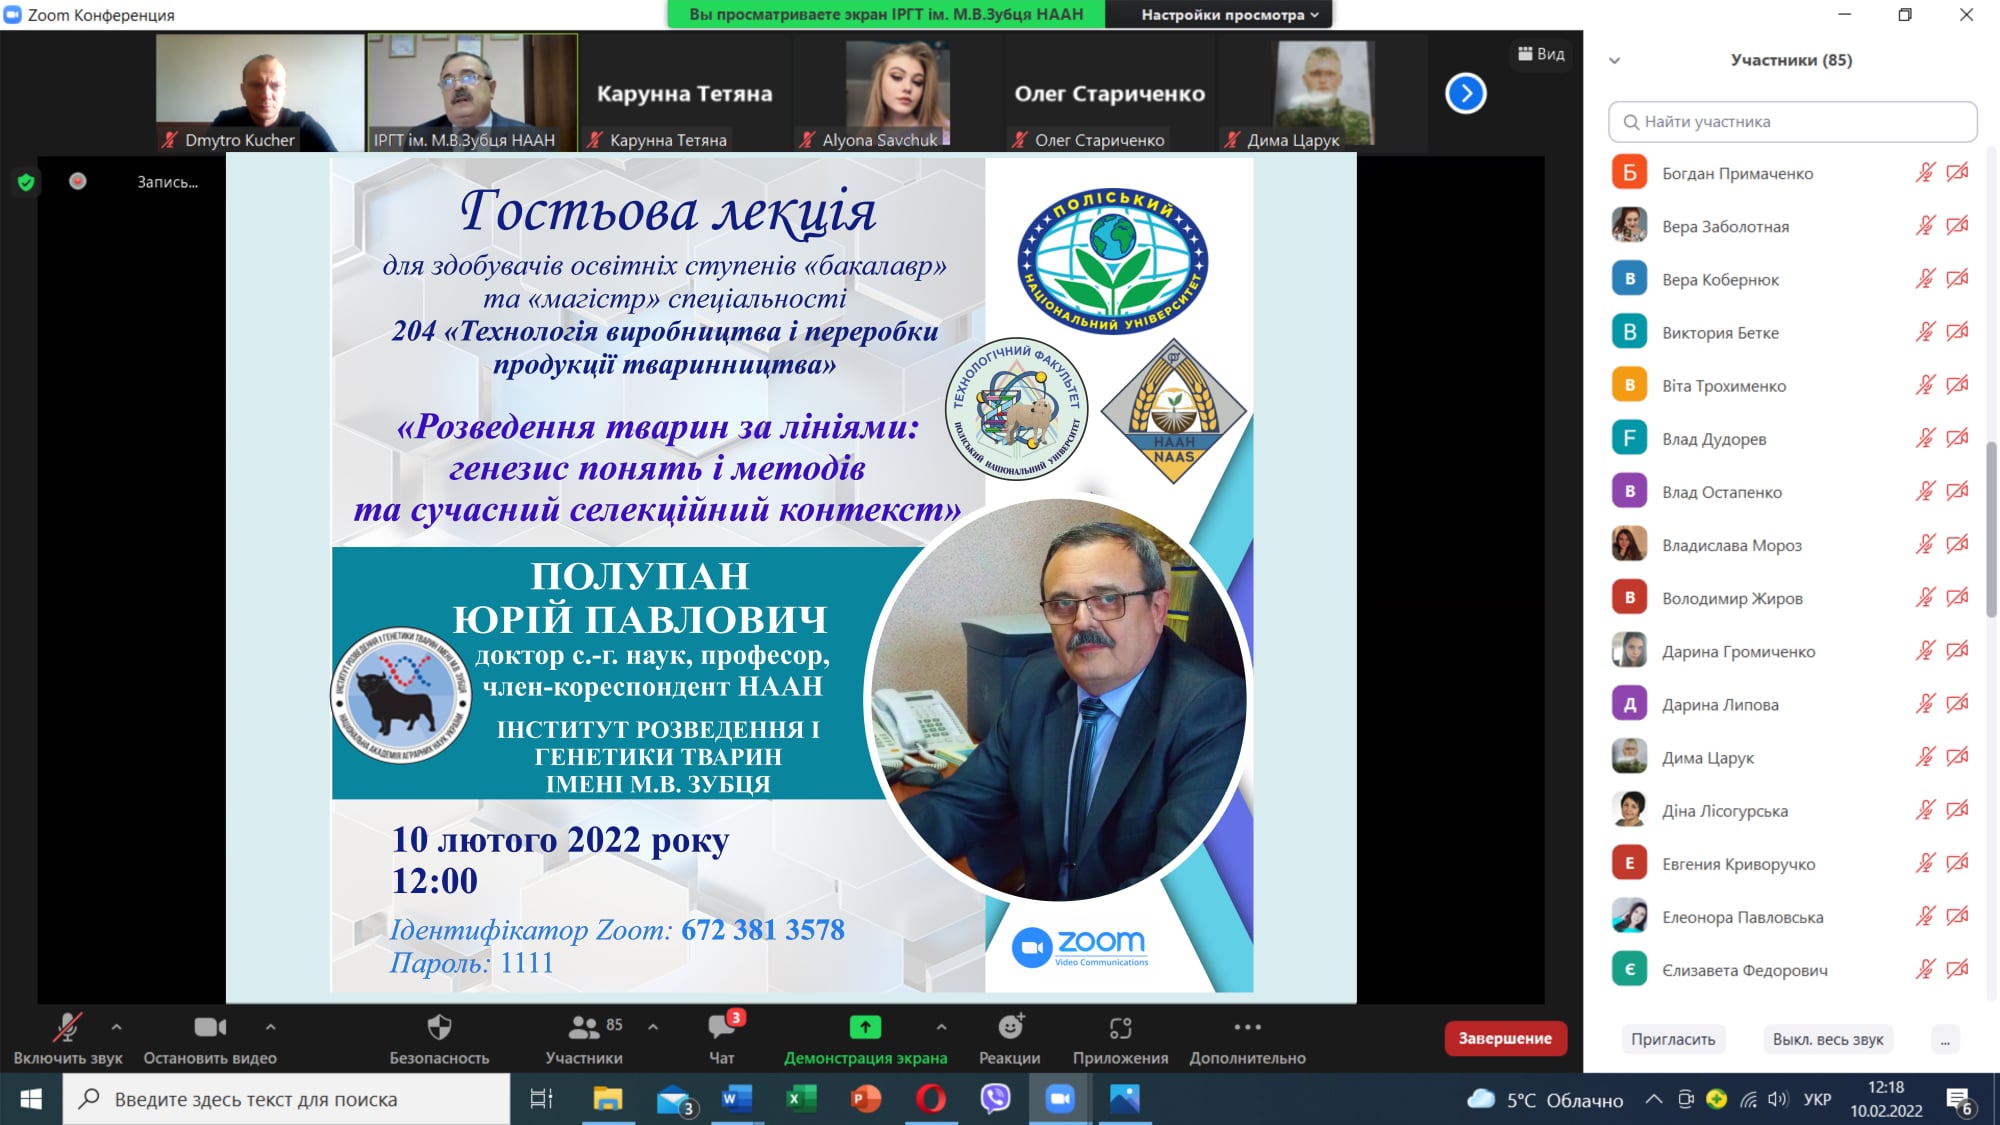Open the More options ellipsis in toolbar
2000x1125 pixels.
(1247, 1027)
